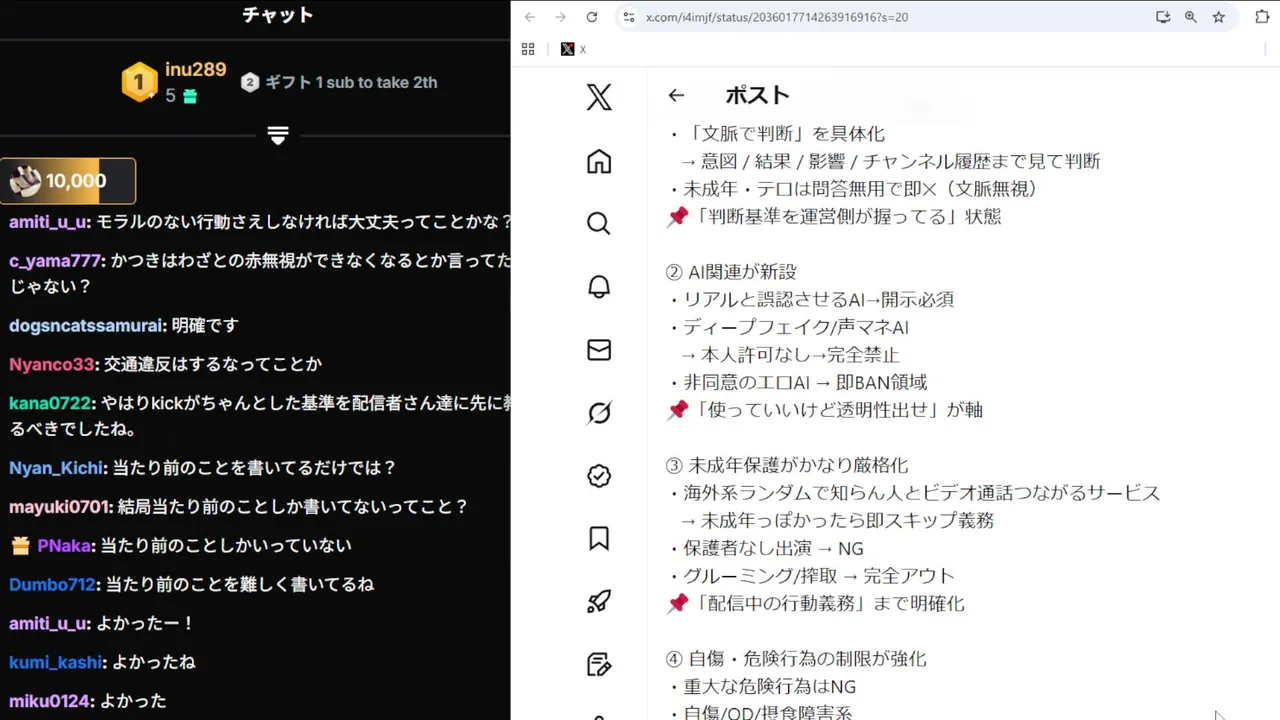The width and height of the screenshot is (1280, 720).
Task: Open X messages envelope icon
Action: point(599,350)
